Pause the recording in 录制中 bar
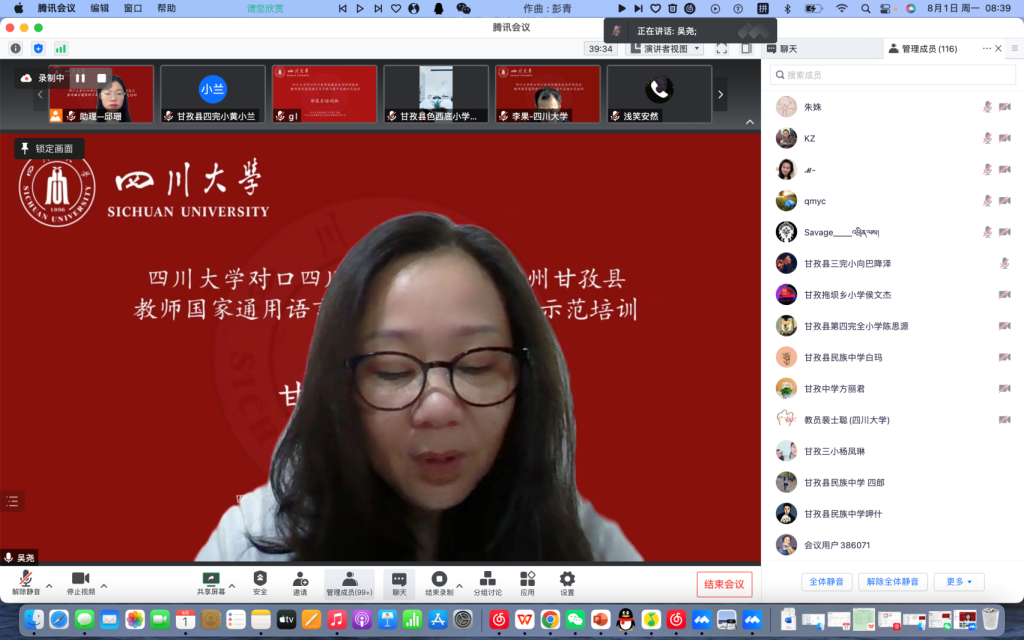Screen dimensions: 1024x640 80,78
